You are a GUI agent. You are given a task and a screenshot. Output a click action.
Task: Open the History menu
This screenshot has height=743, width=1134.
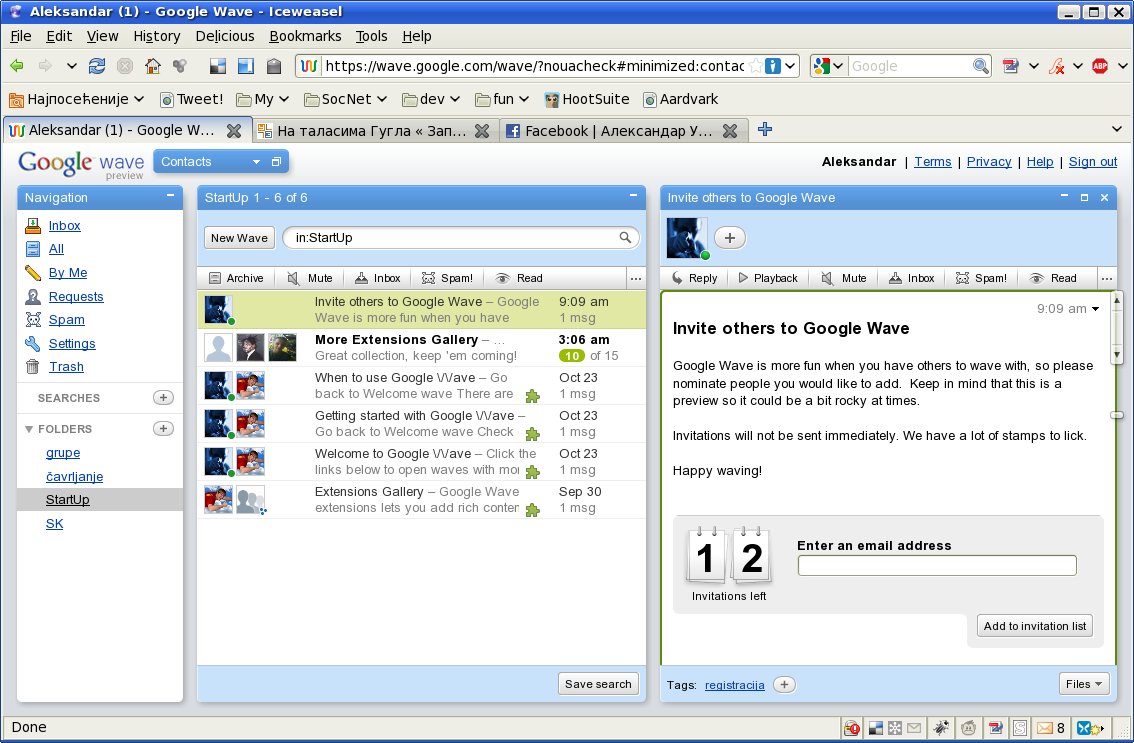[156, 36]
